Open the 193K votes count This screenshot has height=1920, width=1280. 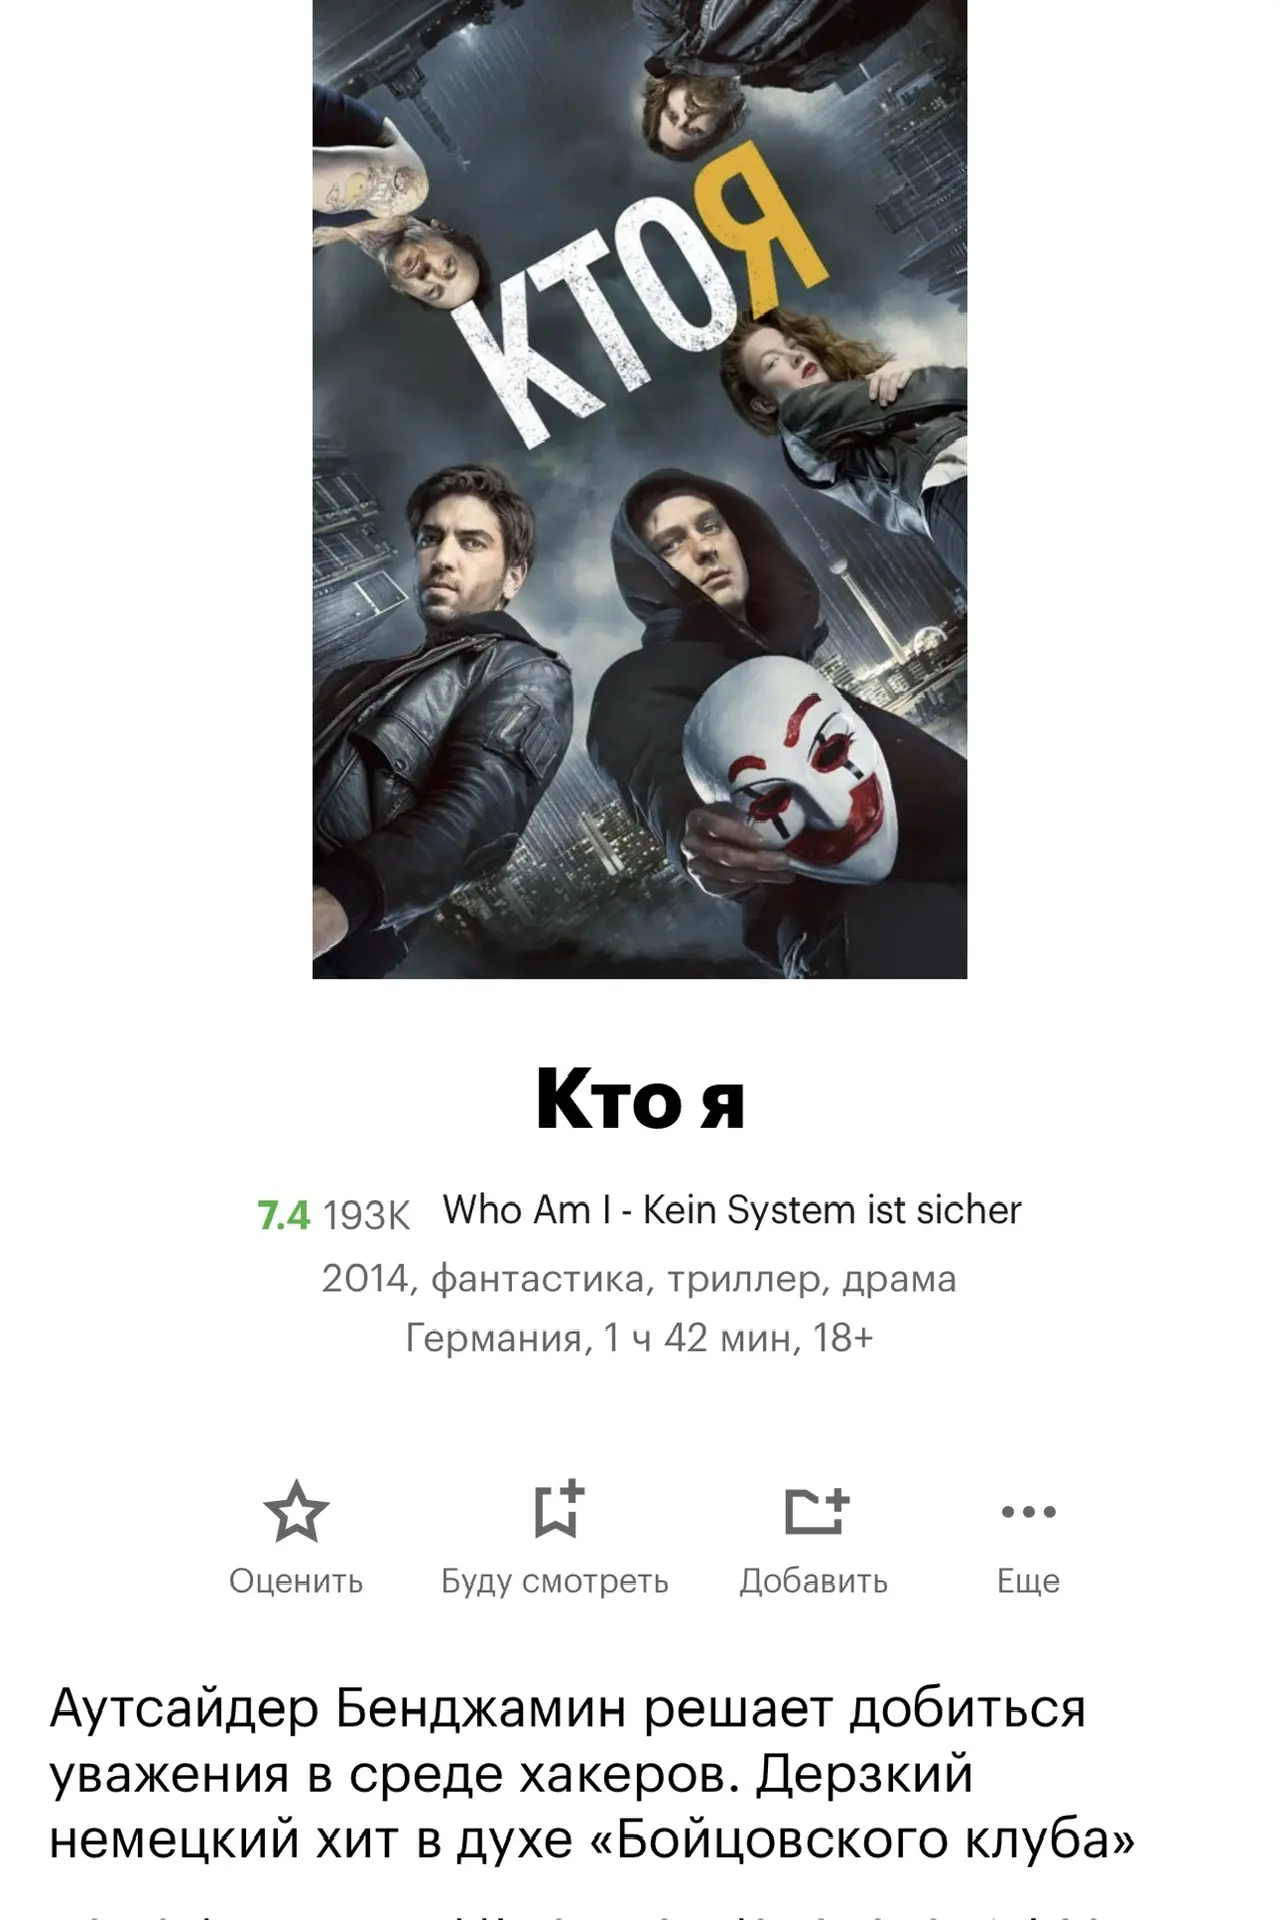tap(367, 1215)
